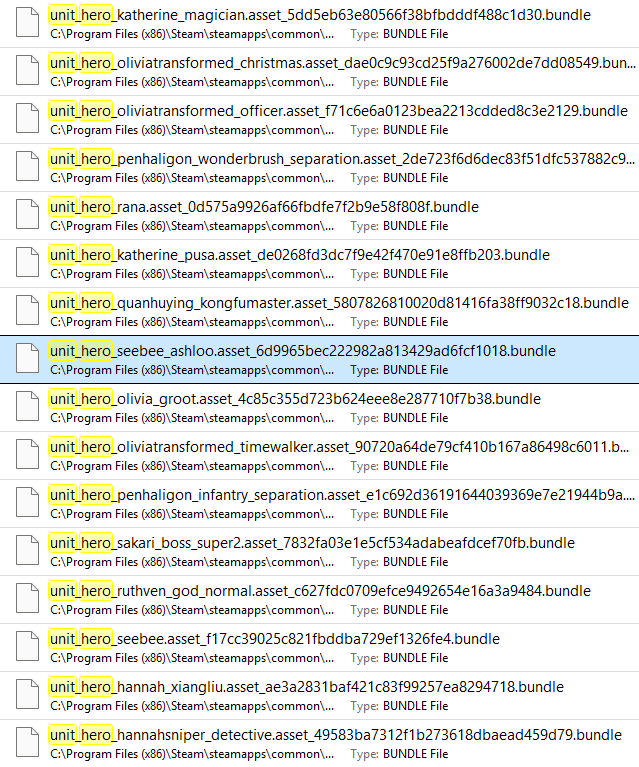
Task: Click folder path under hannahsniper_detective result
Action: pyautogui.click(x=192, y=753)
